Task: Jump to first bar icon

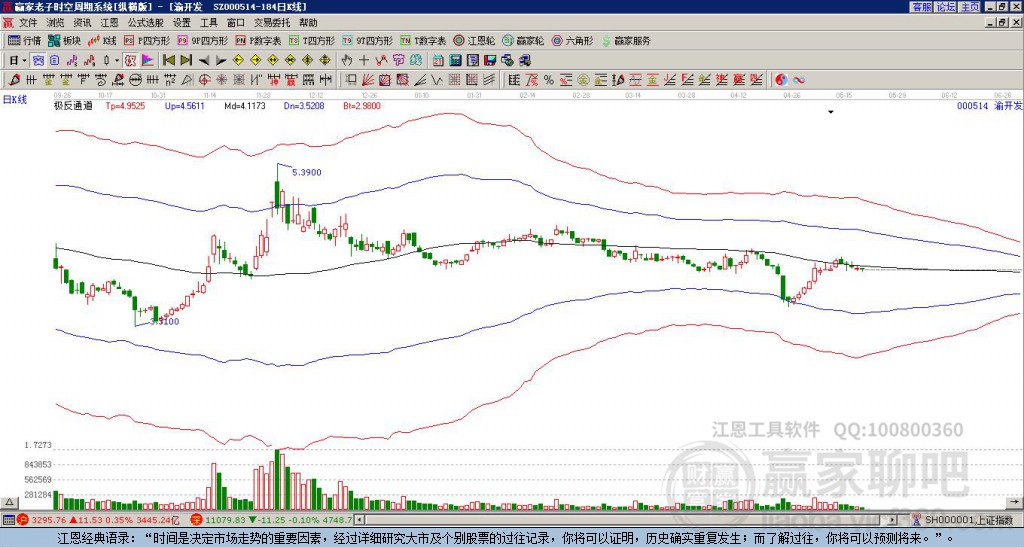Action: coord(168,61)
